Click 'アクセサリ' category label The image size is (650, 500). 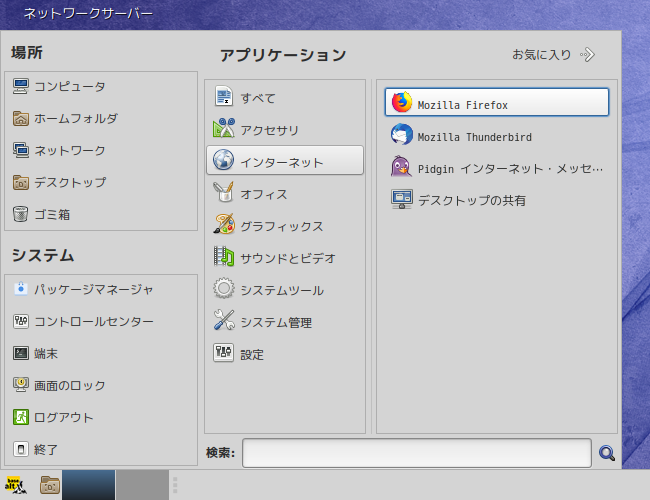pos(270,131)
